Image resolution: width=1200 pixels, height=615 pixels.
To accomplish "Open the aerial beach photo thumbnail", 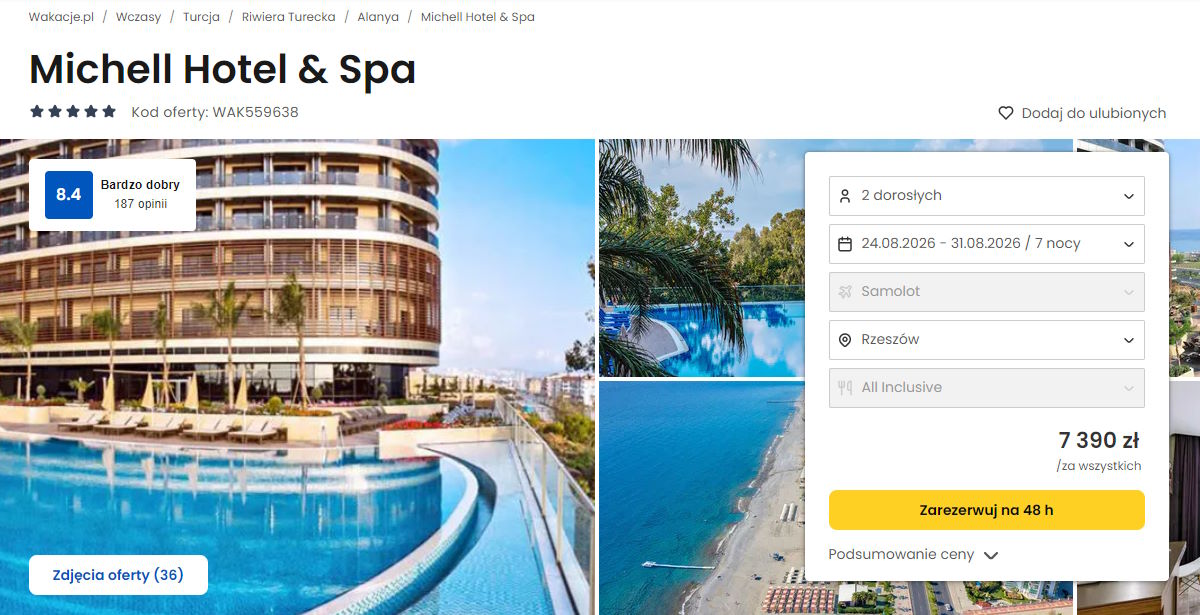I will 700,497.
